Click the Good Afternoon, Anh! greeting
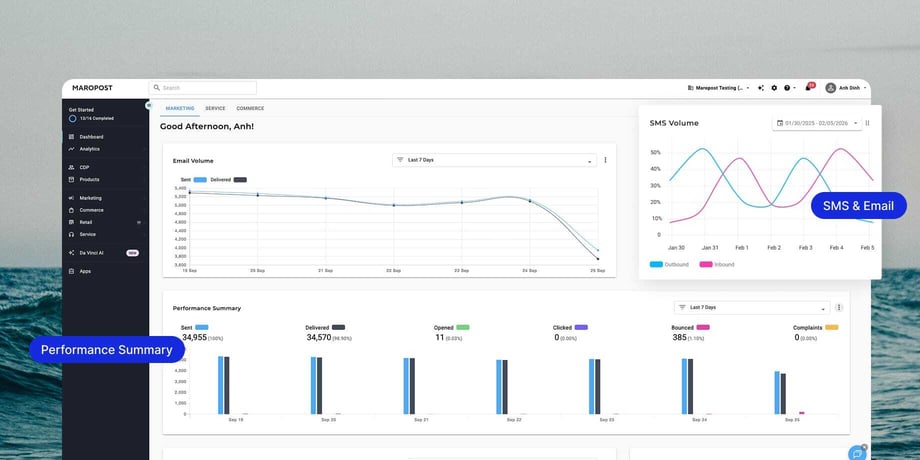This screenshot has height=460, width=920. [207, 126]
